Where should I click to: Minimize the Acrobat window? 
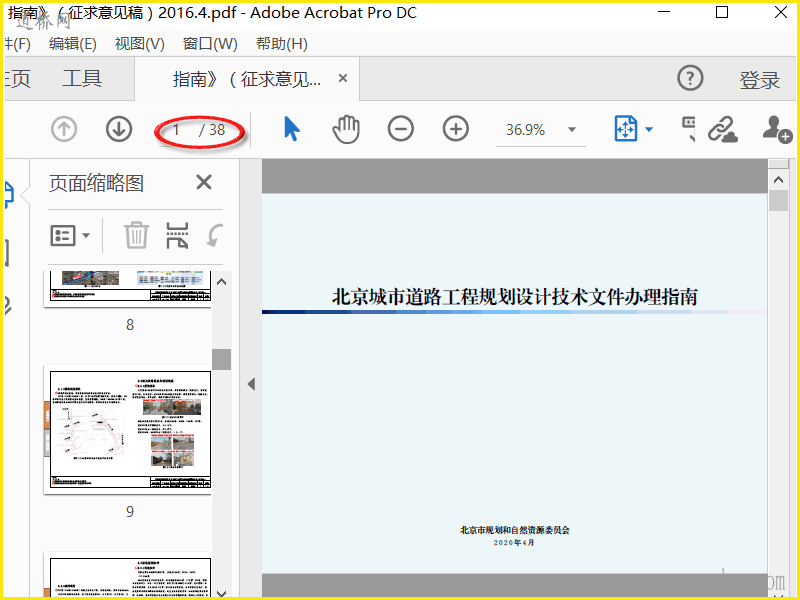[x=664, y=12]
